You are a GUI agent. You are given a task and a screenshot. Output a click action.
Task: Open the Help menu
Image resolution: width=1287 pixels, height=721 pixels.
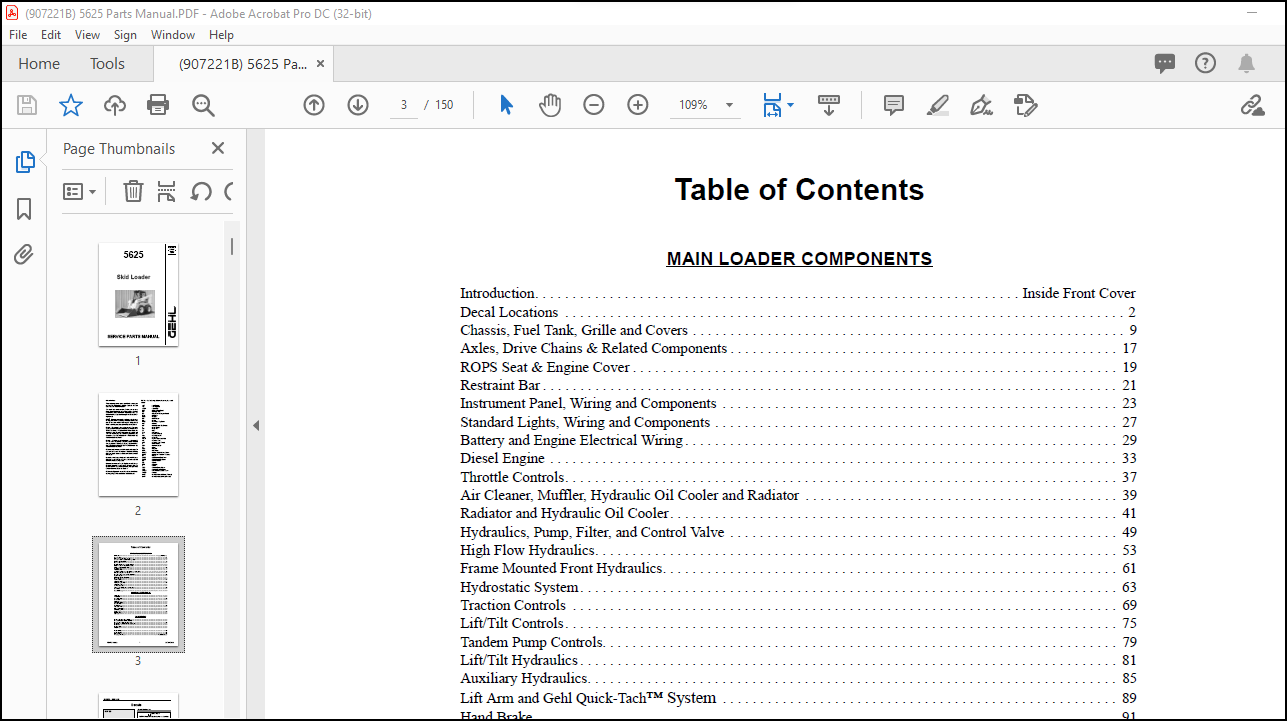point(221,34)
